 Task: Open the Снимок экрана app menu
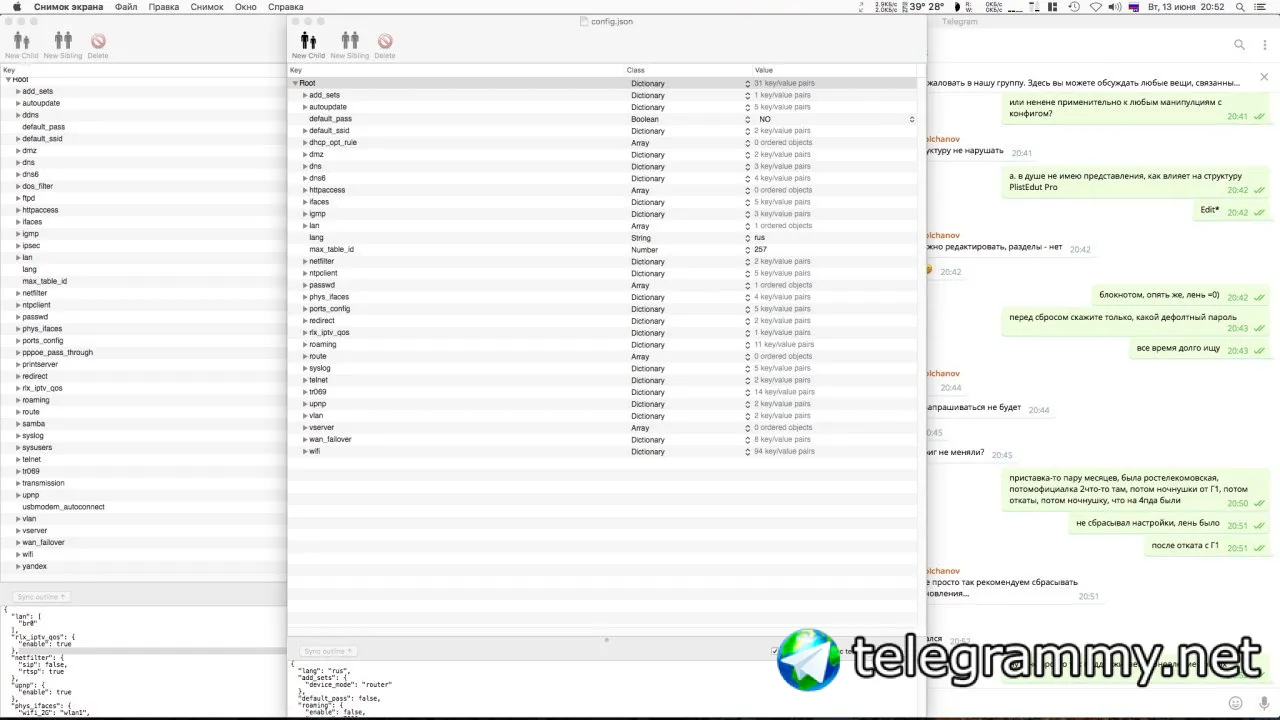click(68, 7)
